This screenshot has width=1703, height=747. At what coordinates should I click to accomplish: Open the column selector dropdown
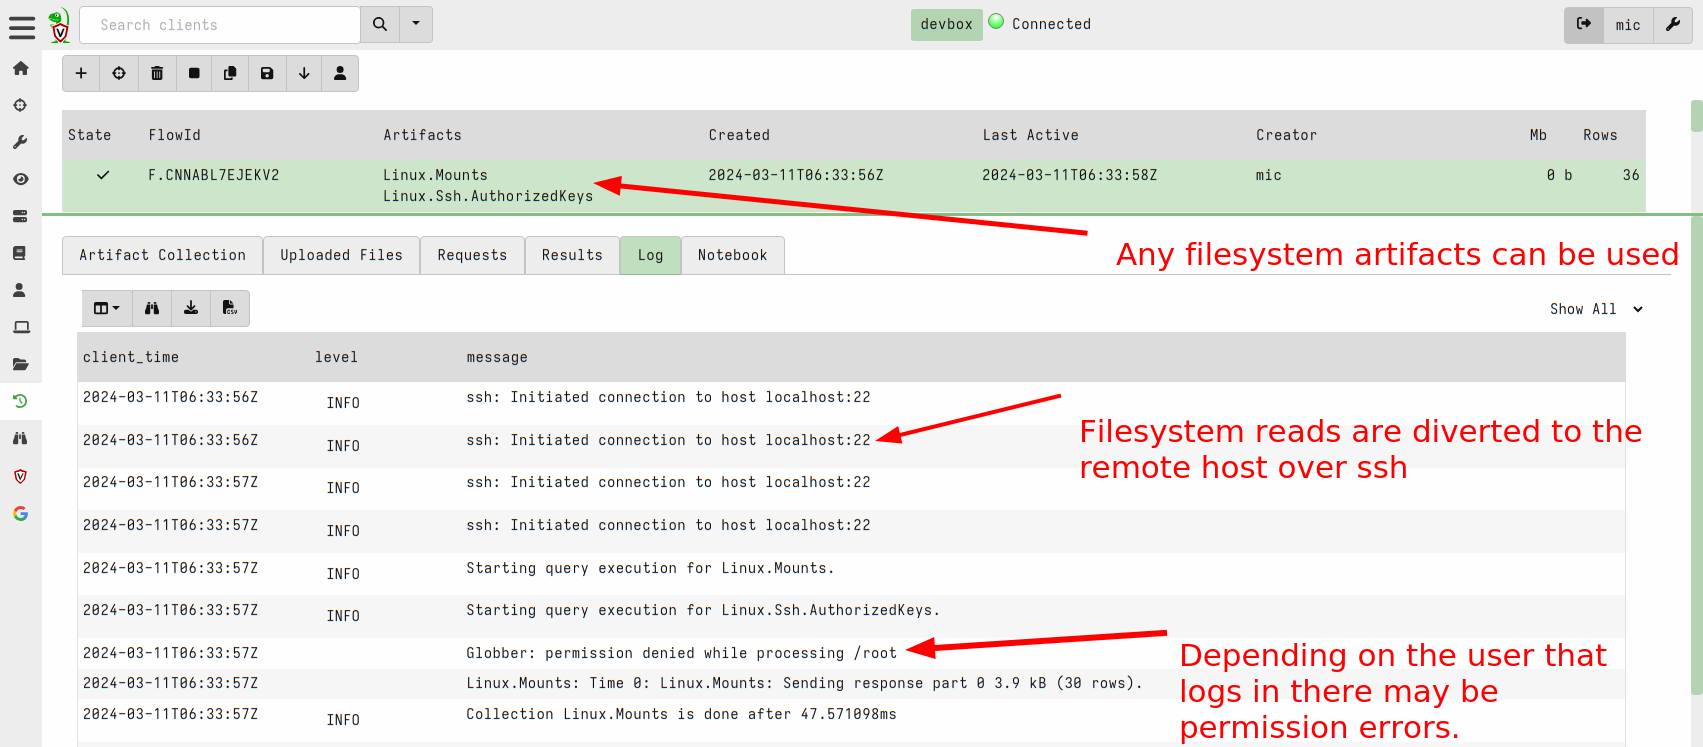click(x=106, y=308)
